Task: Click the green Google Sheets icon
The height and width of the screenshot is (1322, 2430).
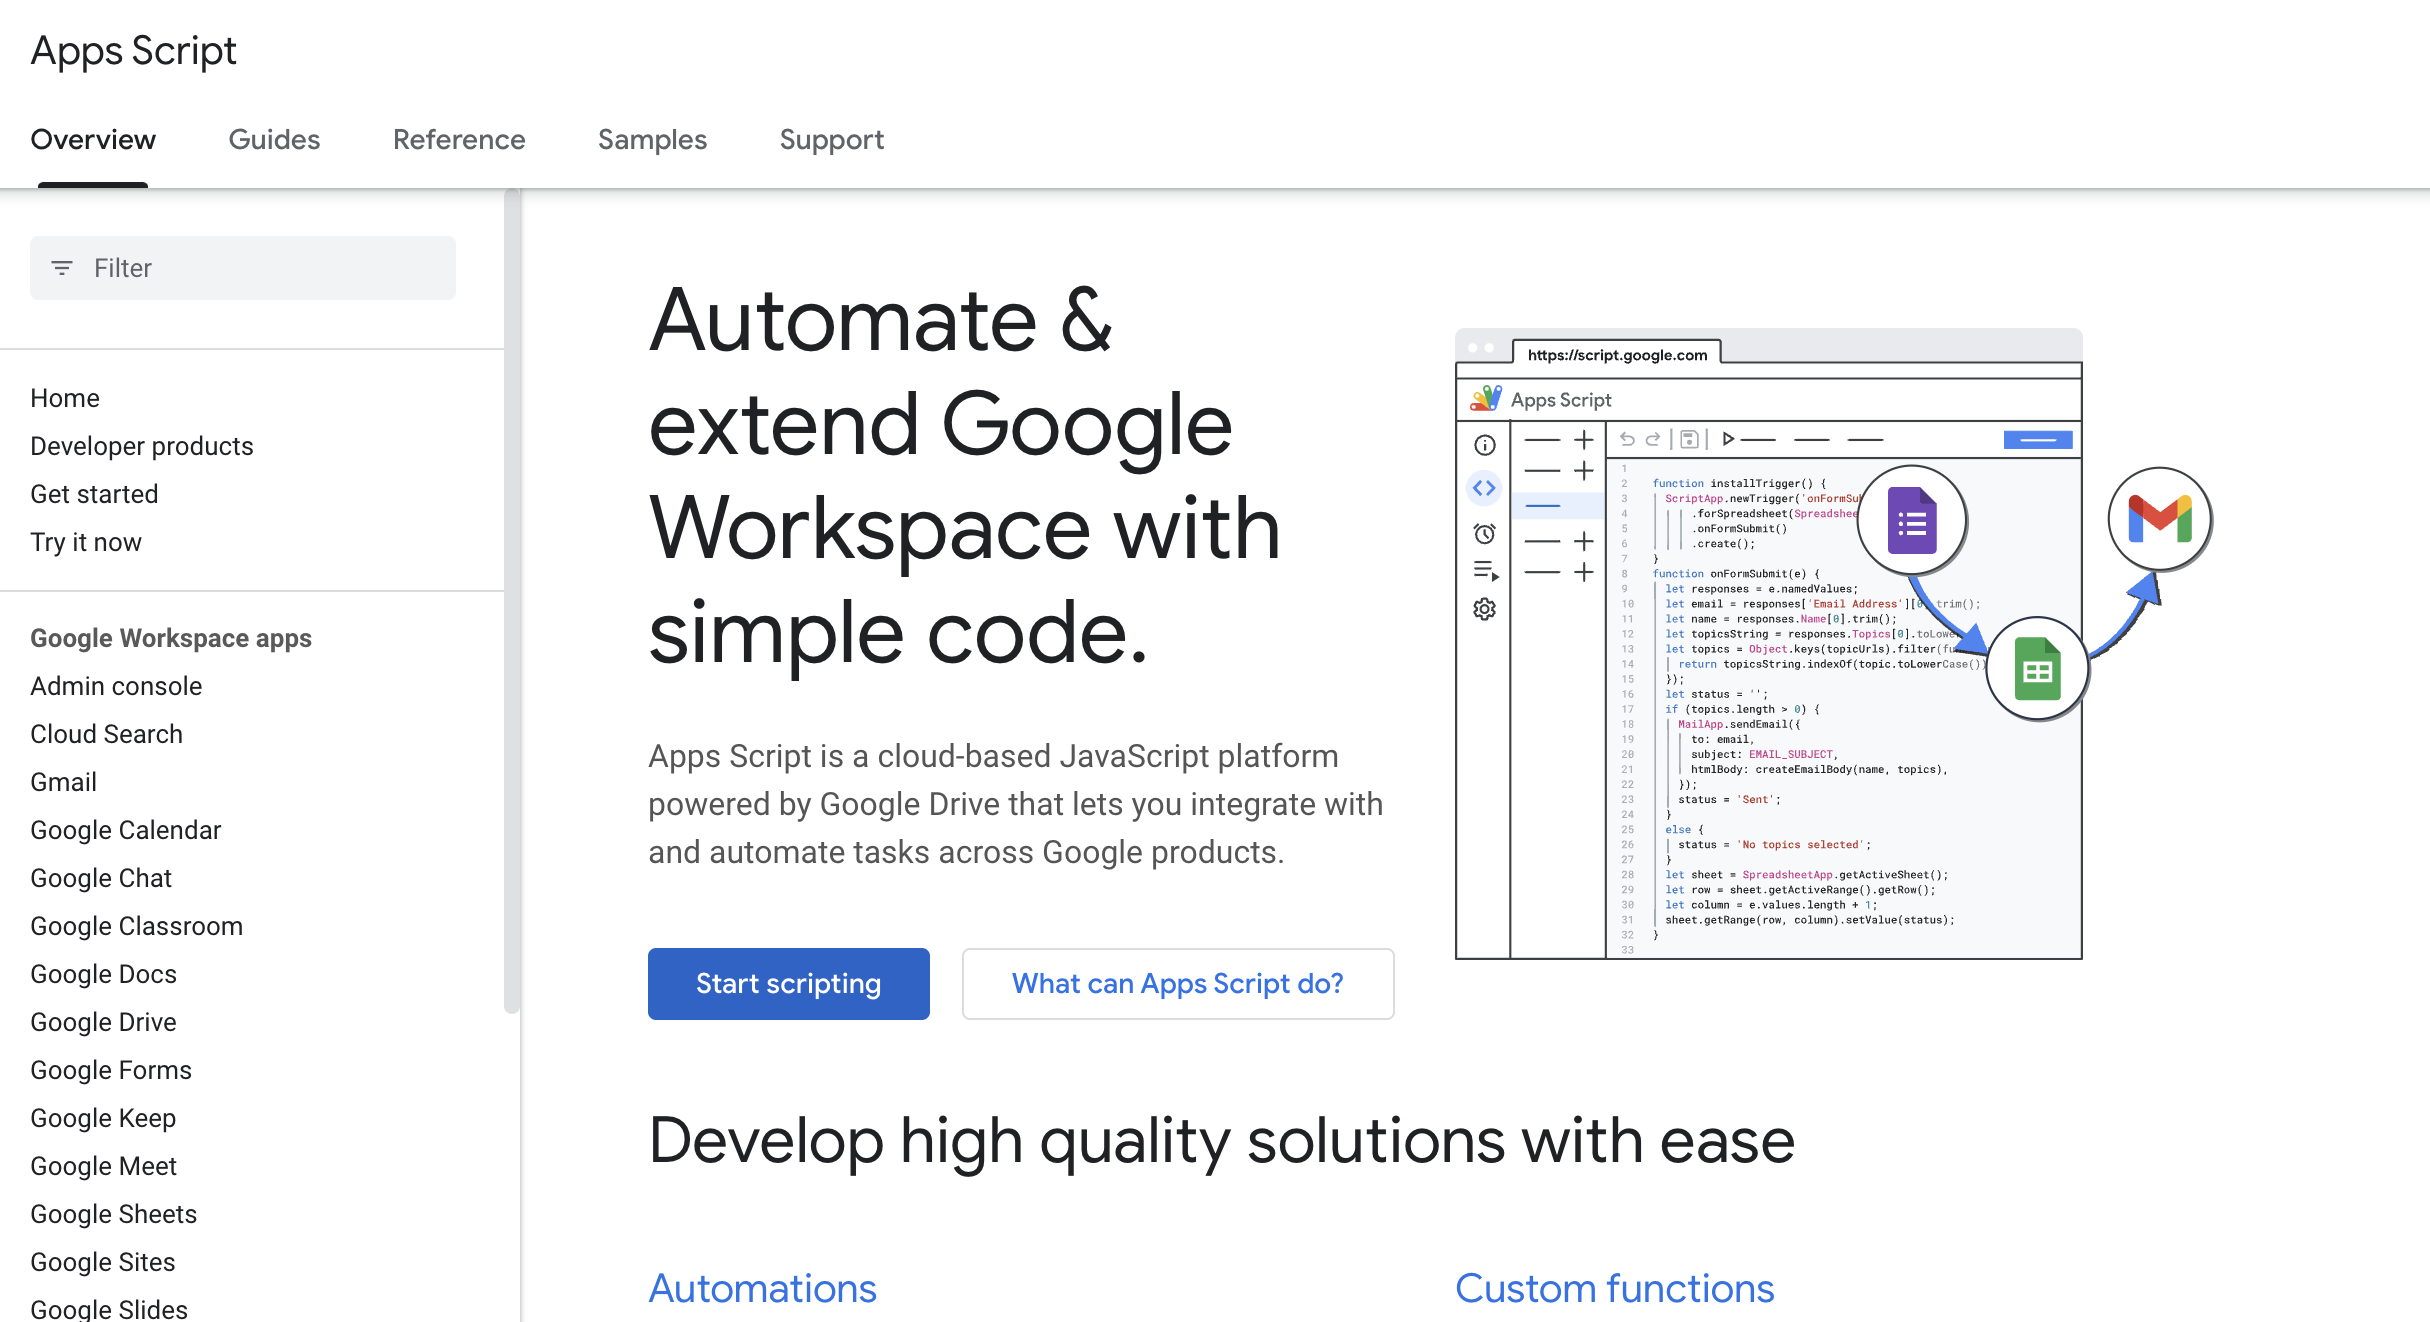Action: pyautogui.click(x=2037, y=669)
